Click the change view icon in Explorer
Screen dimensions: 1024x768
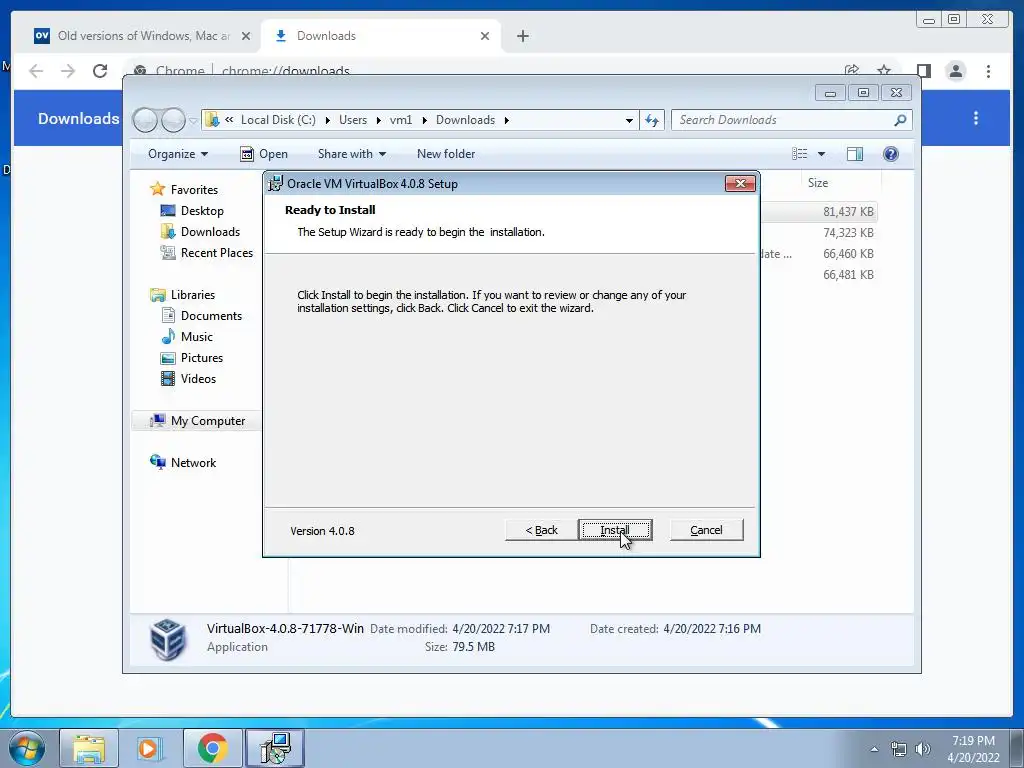pyautogui.click(x=799, y=154)
